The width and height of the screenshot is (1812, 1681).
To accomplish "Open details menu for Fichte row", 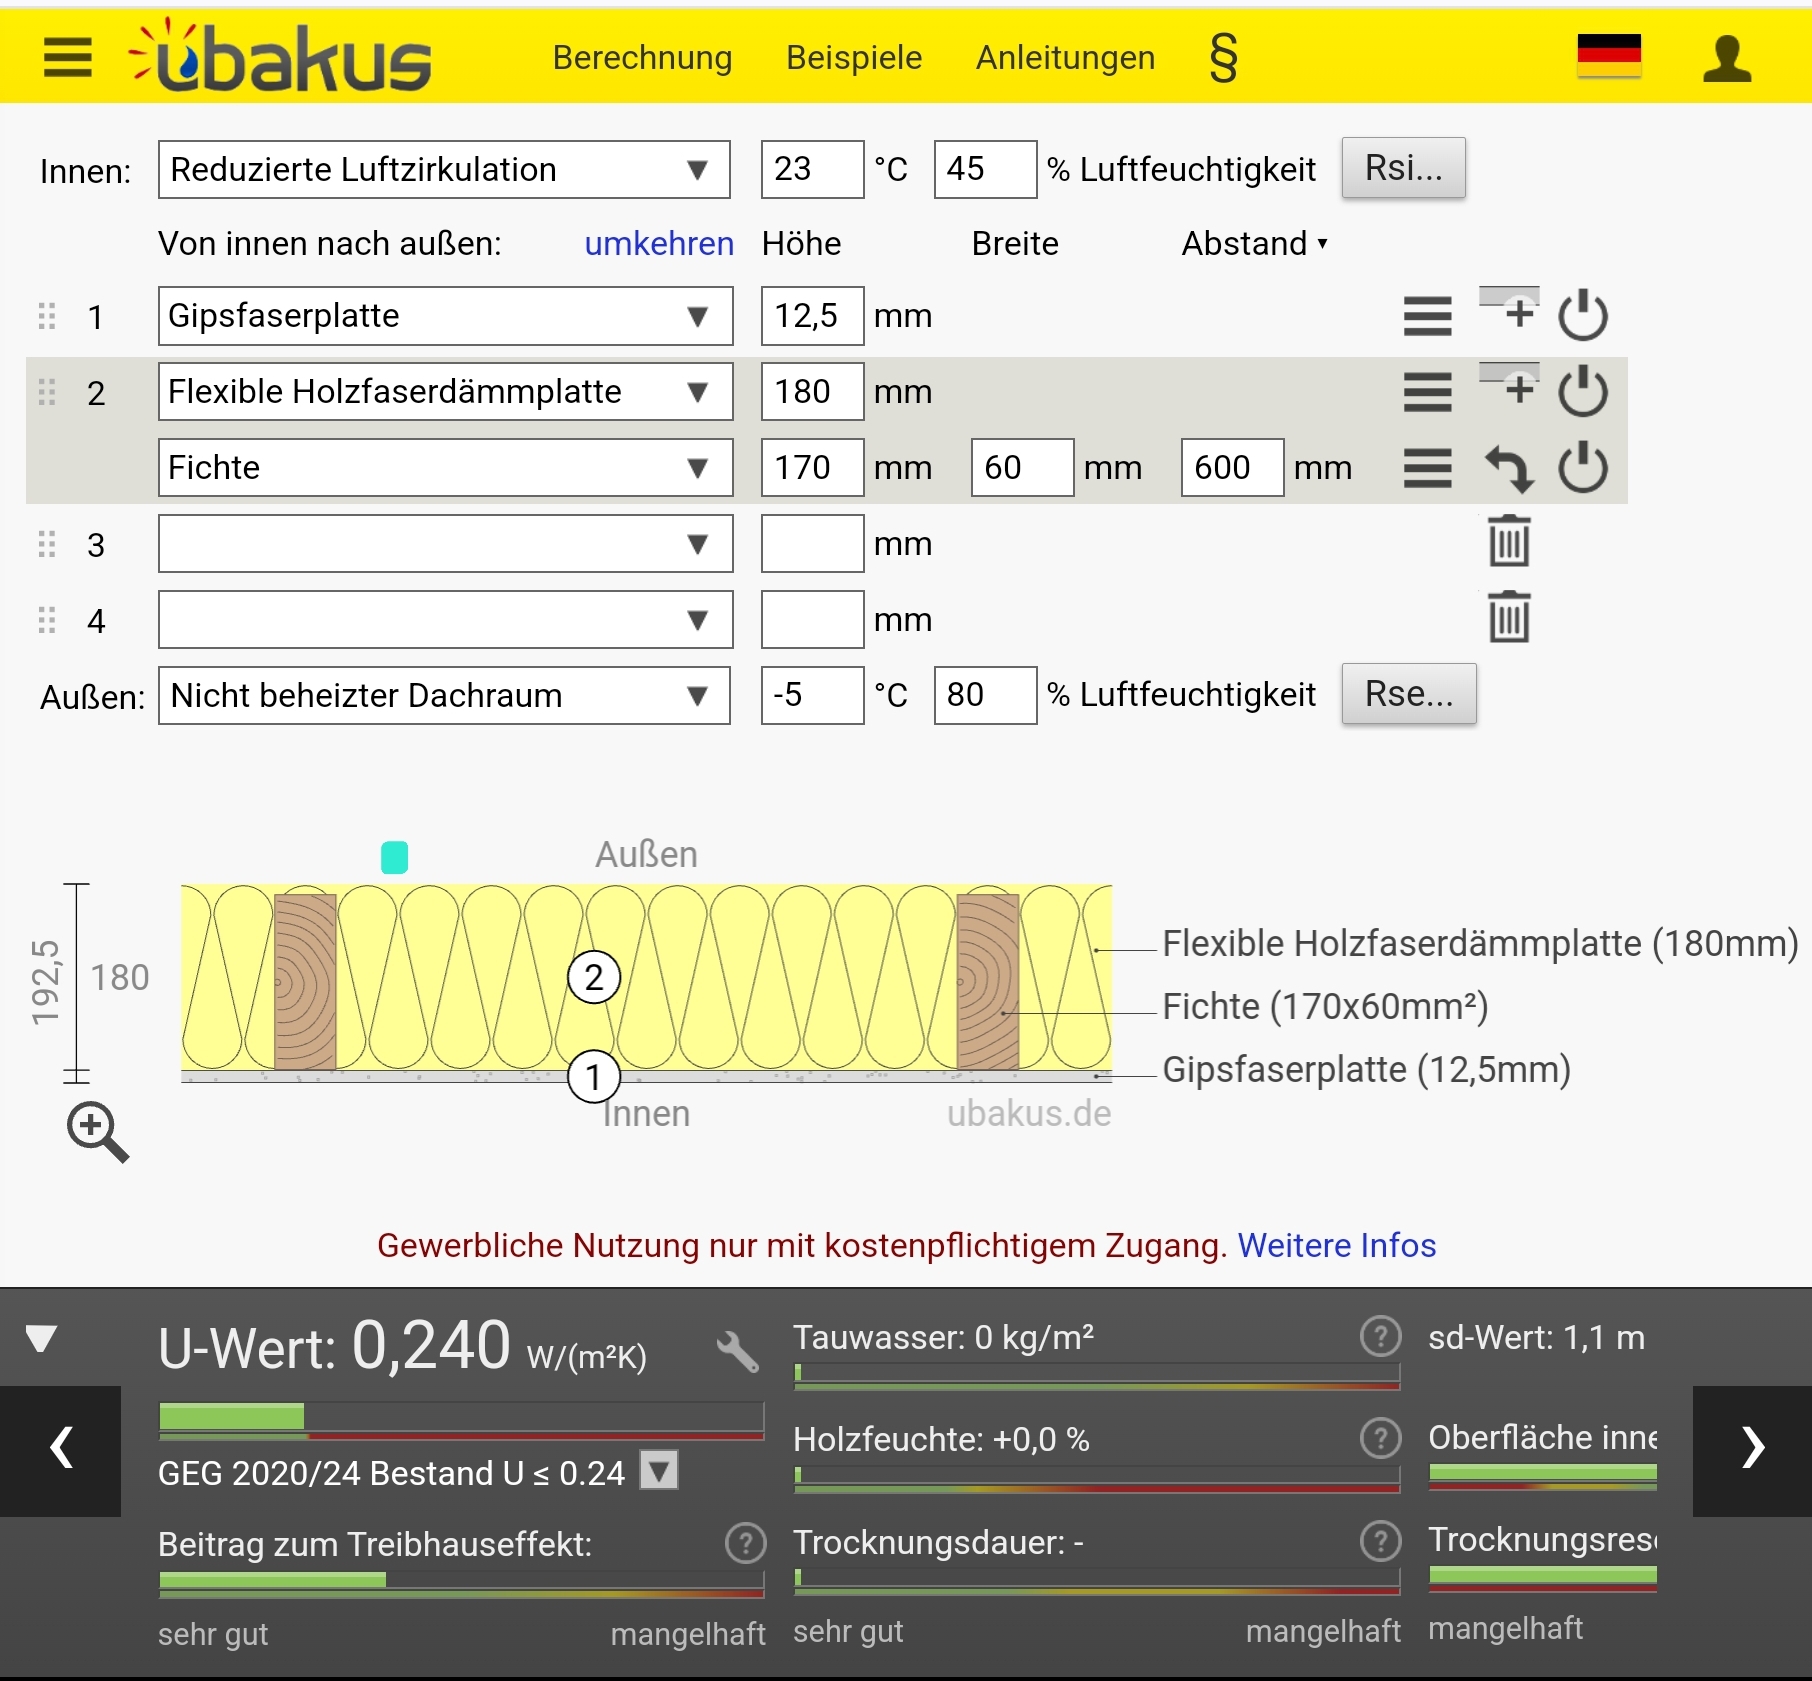I will (1427, 468).
